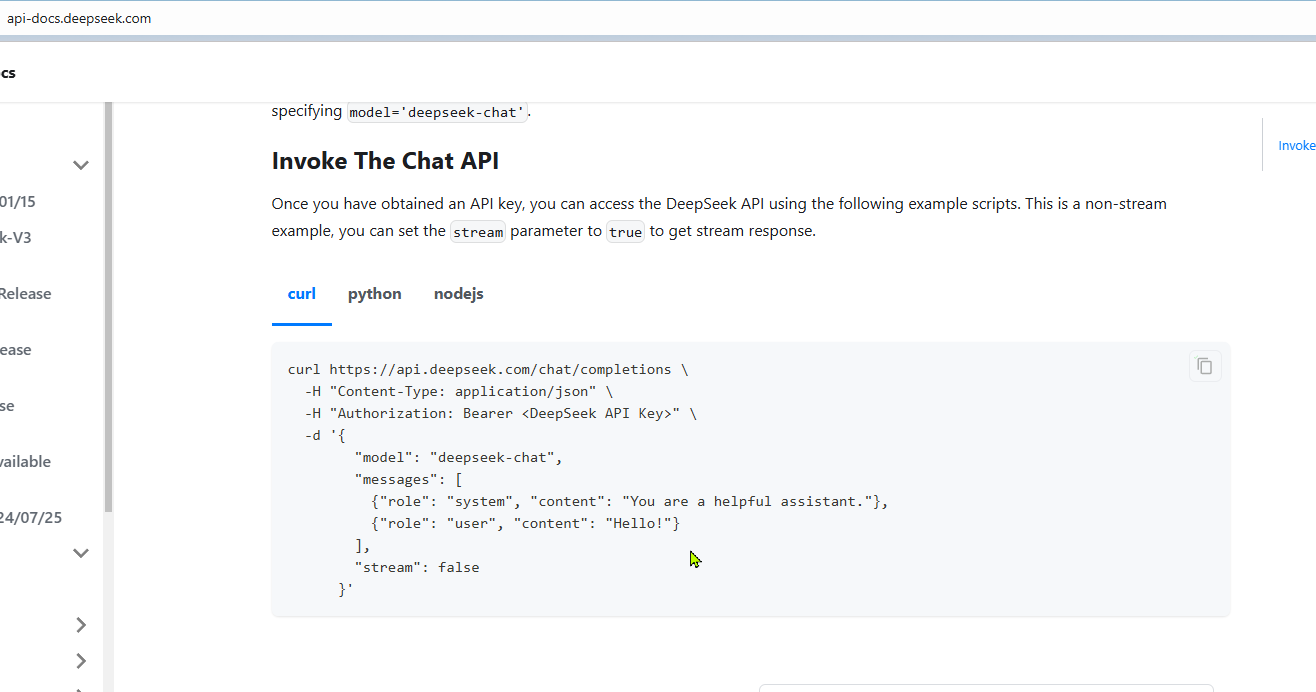The height and width of the screenshot is (692, 1316).
Task: Open the sidebar item ending in 01/15
Action: (18, 202)
